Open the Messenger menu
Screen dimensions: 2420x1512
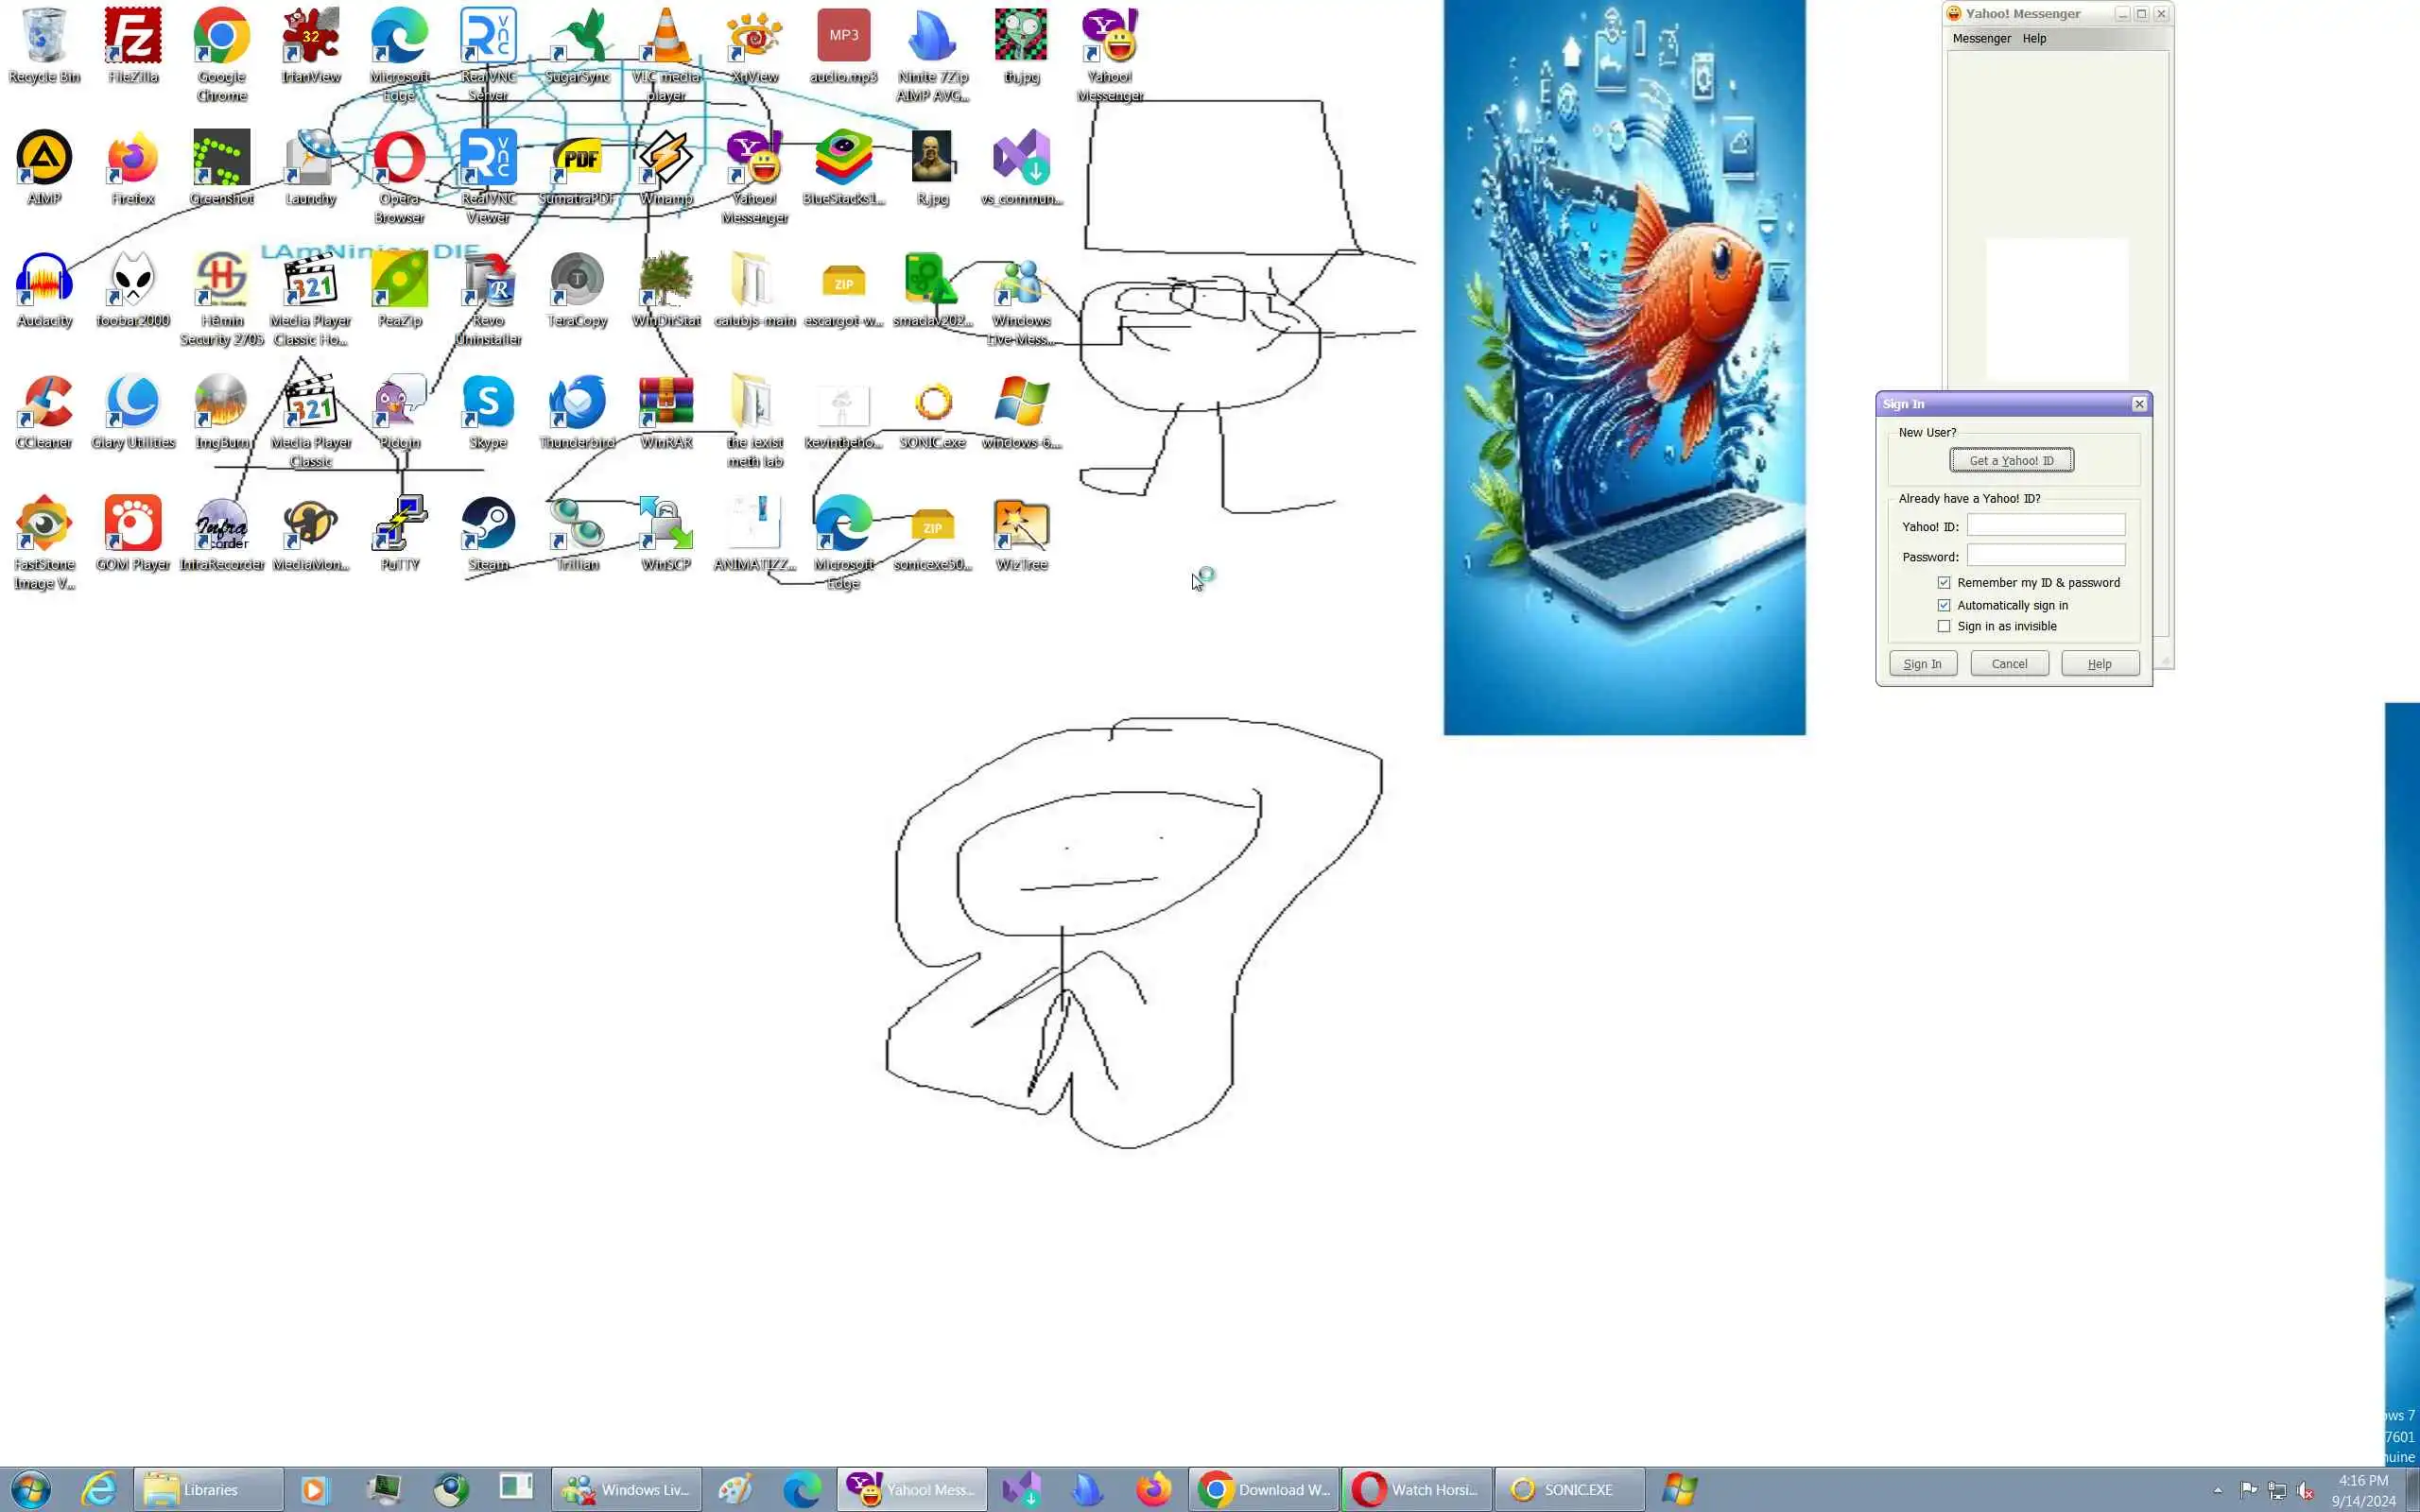tap(1981, 39)
